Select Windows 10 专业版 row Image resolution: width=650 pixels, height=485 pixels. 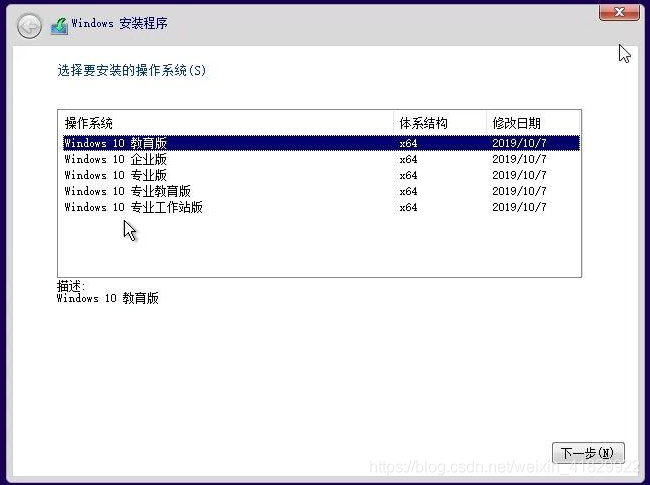coord(321,175)
